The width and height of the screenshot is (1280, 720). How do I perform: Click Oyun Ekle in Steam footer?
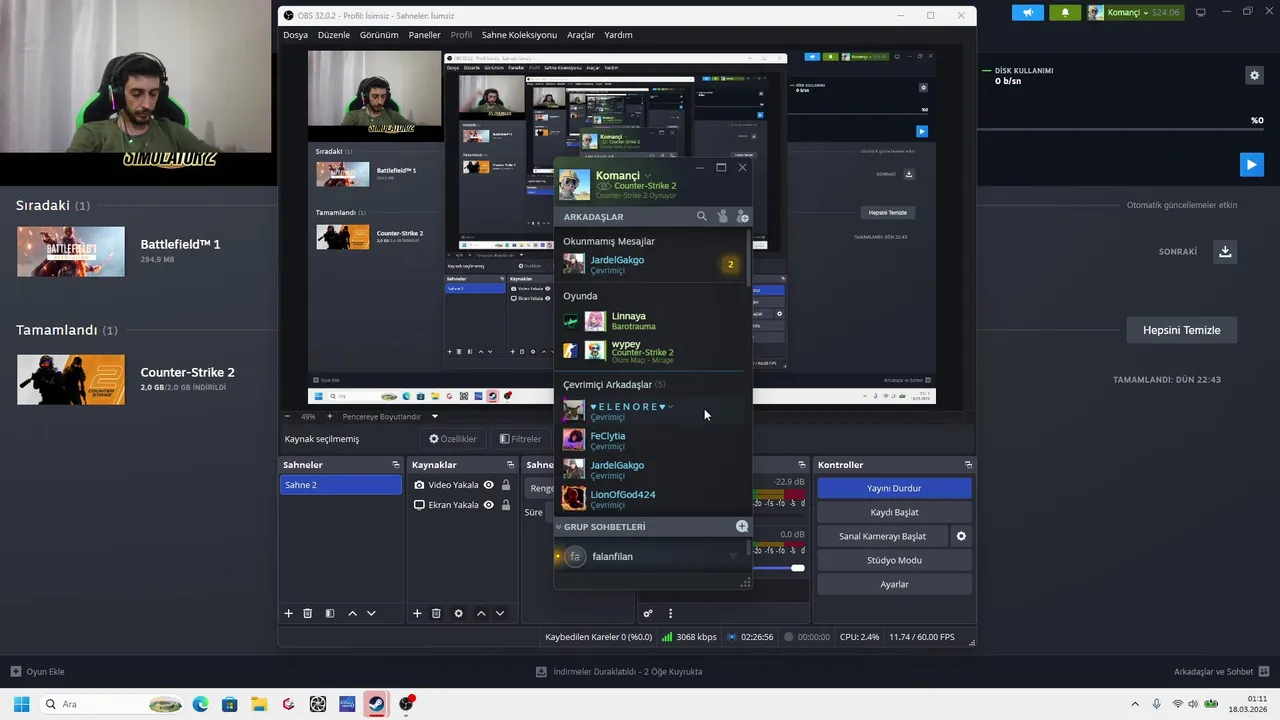click(x=37, y=672)
